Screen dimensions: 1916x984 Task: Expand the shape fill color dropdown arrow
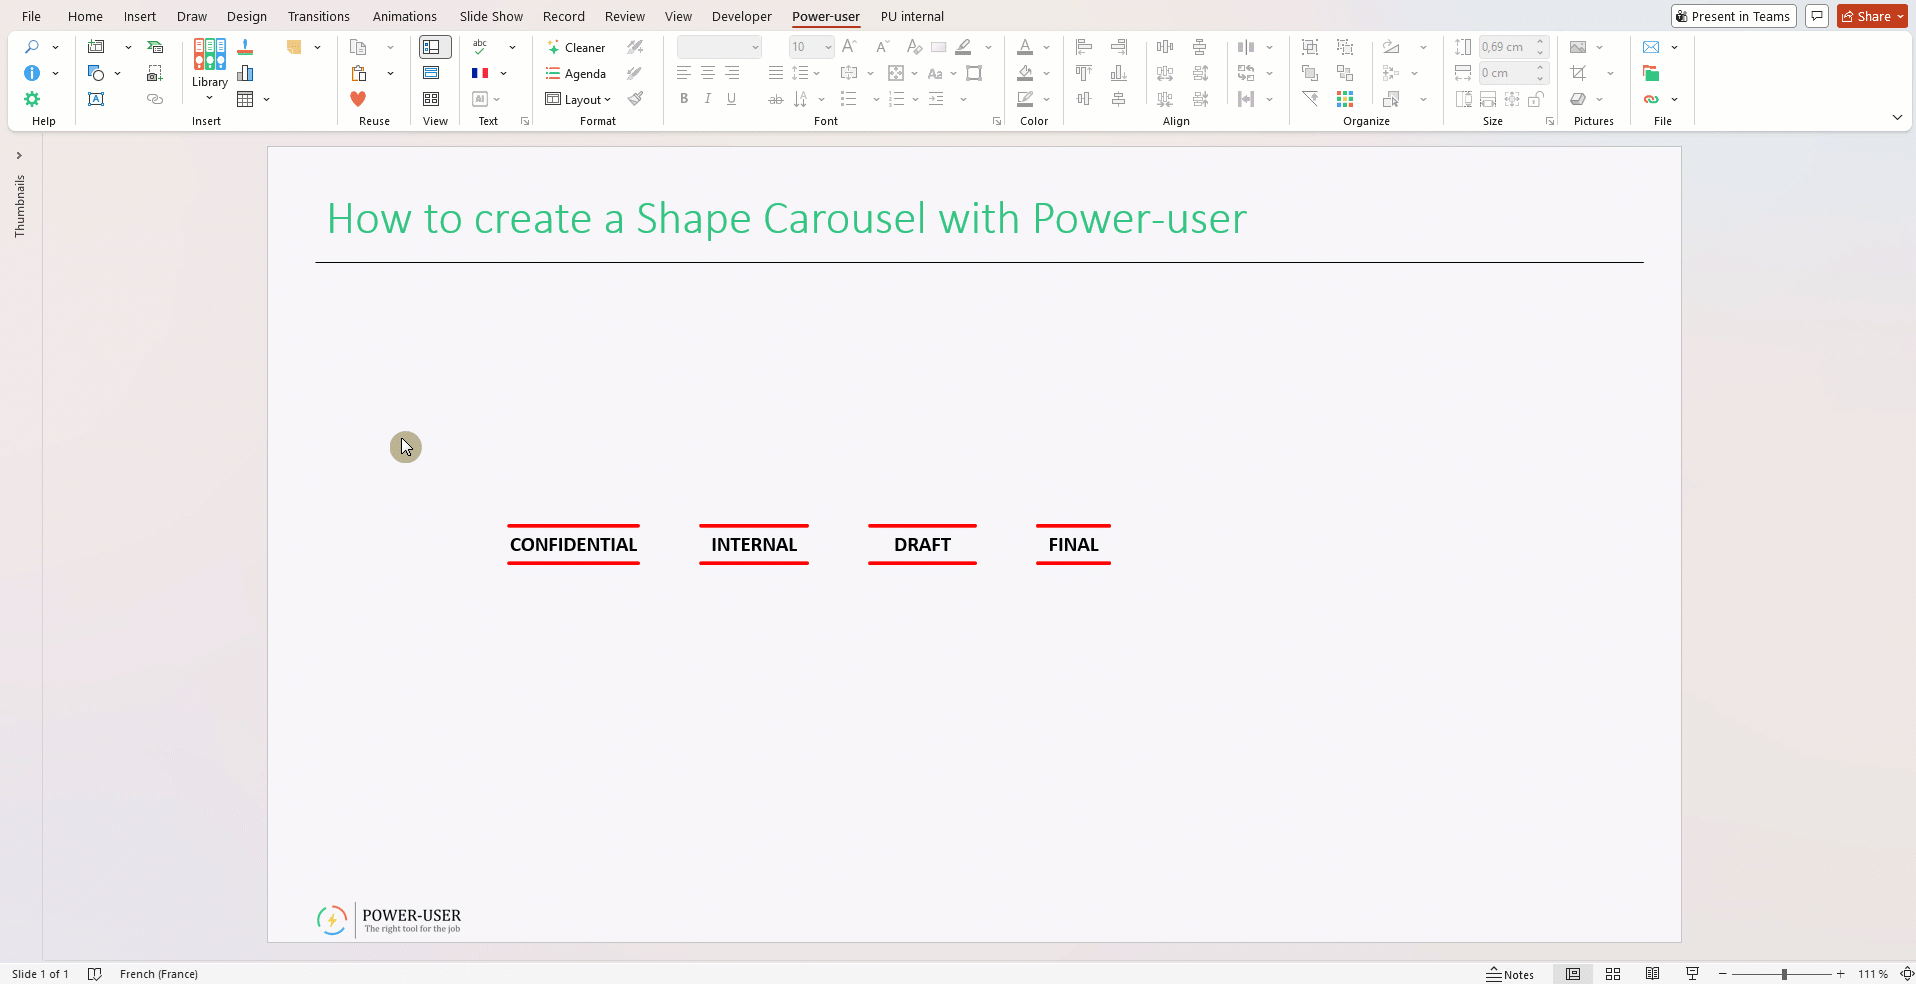[1047, 73]
